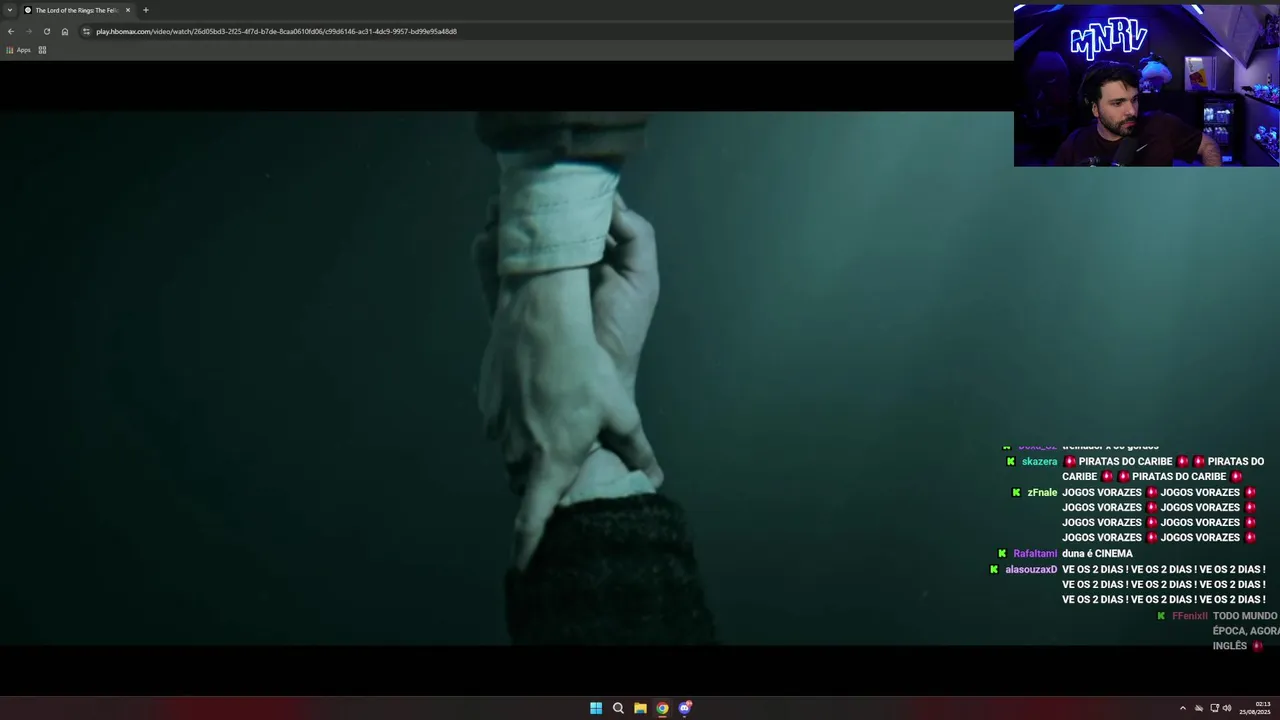Image resolution: width=1280 pixels, height=720 pixels.
Task: Open the Apps bookmarks shortcut
Action: pyautogui.click(x=19, y=50)
